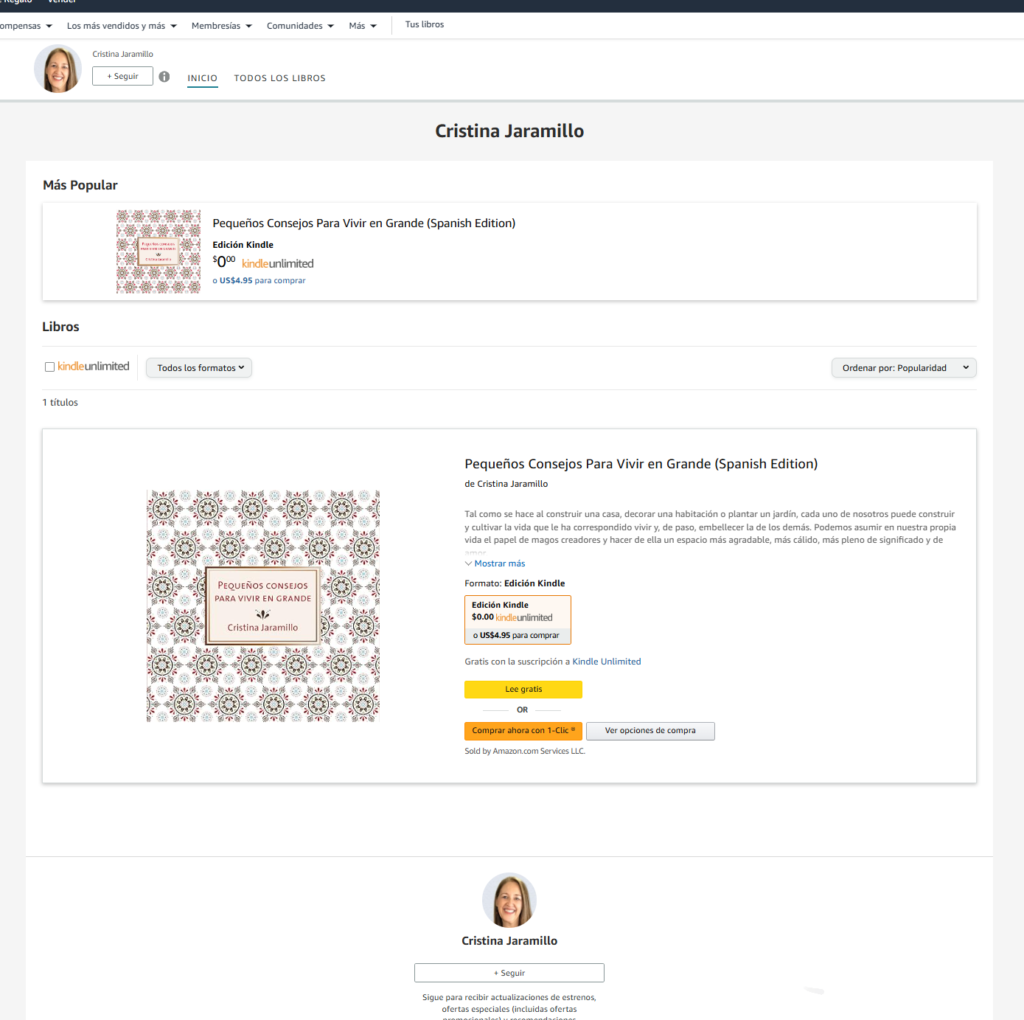
Task: Click the 1 títulos count text
Action: (60, 402)
